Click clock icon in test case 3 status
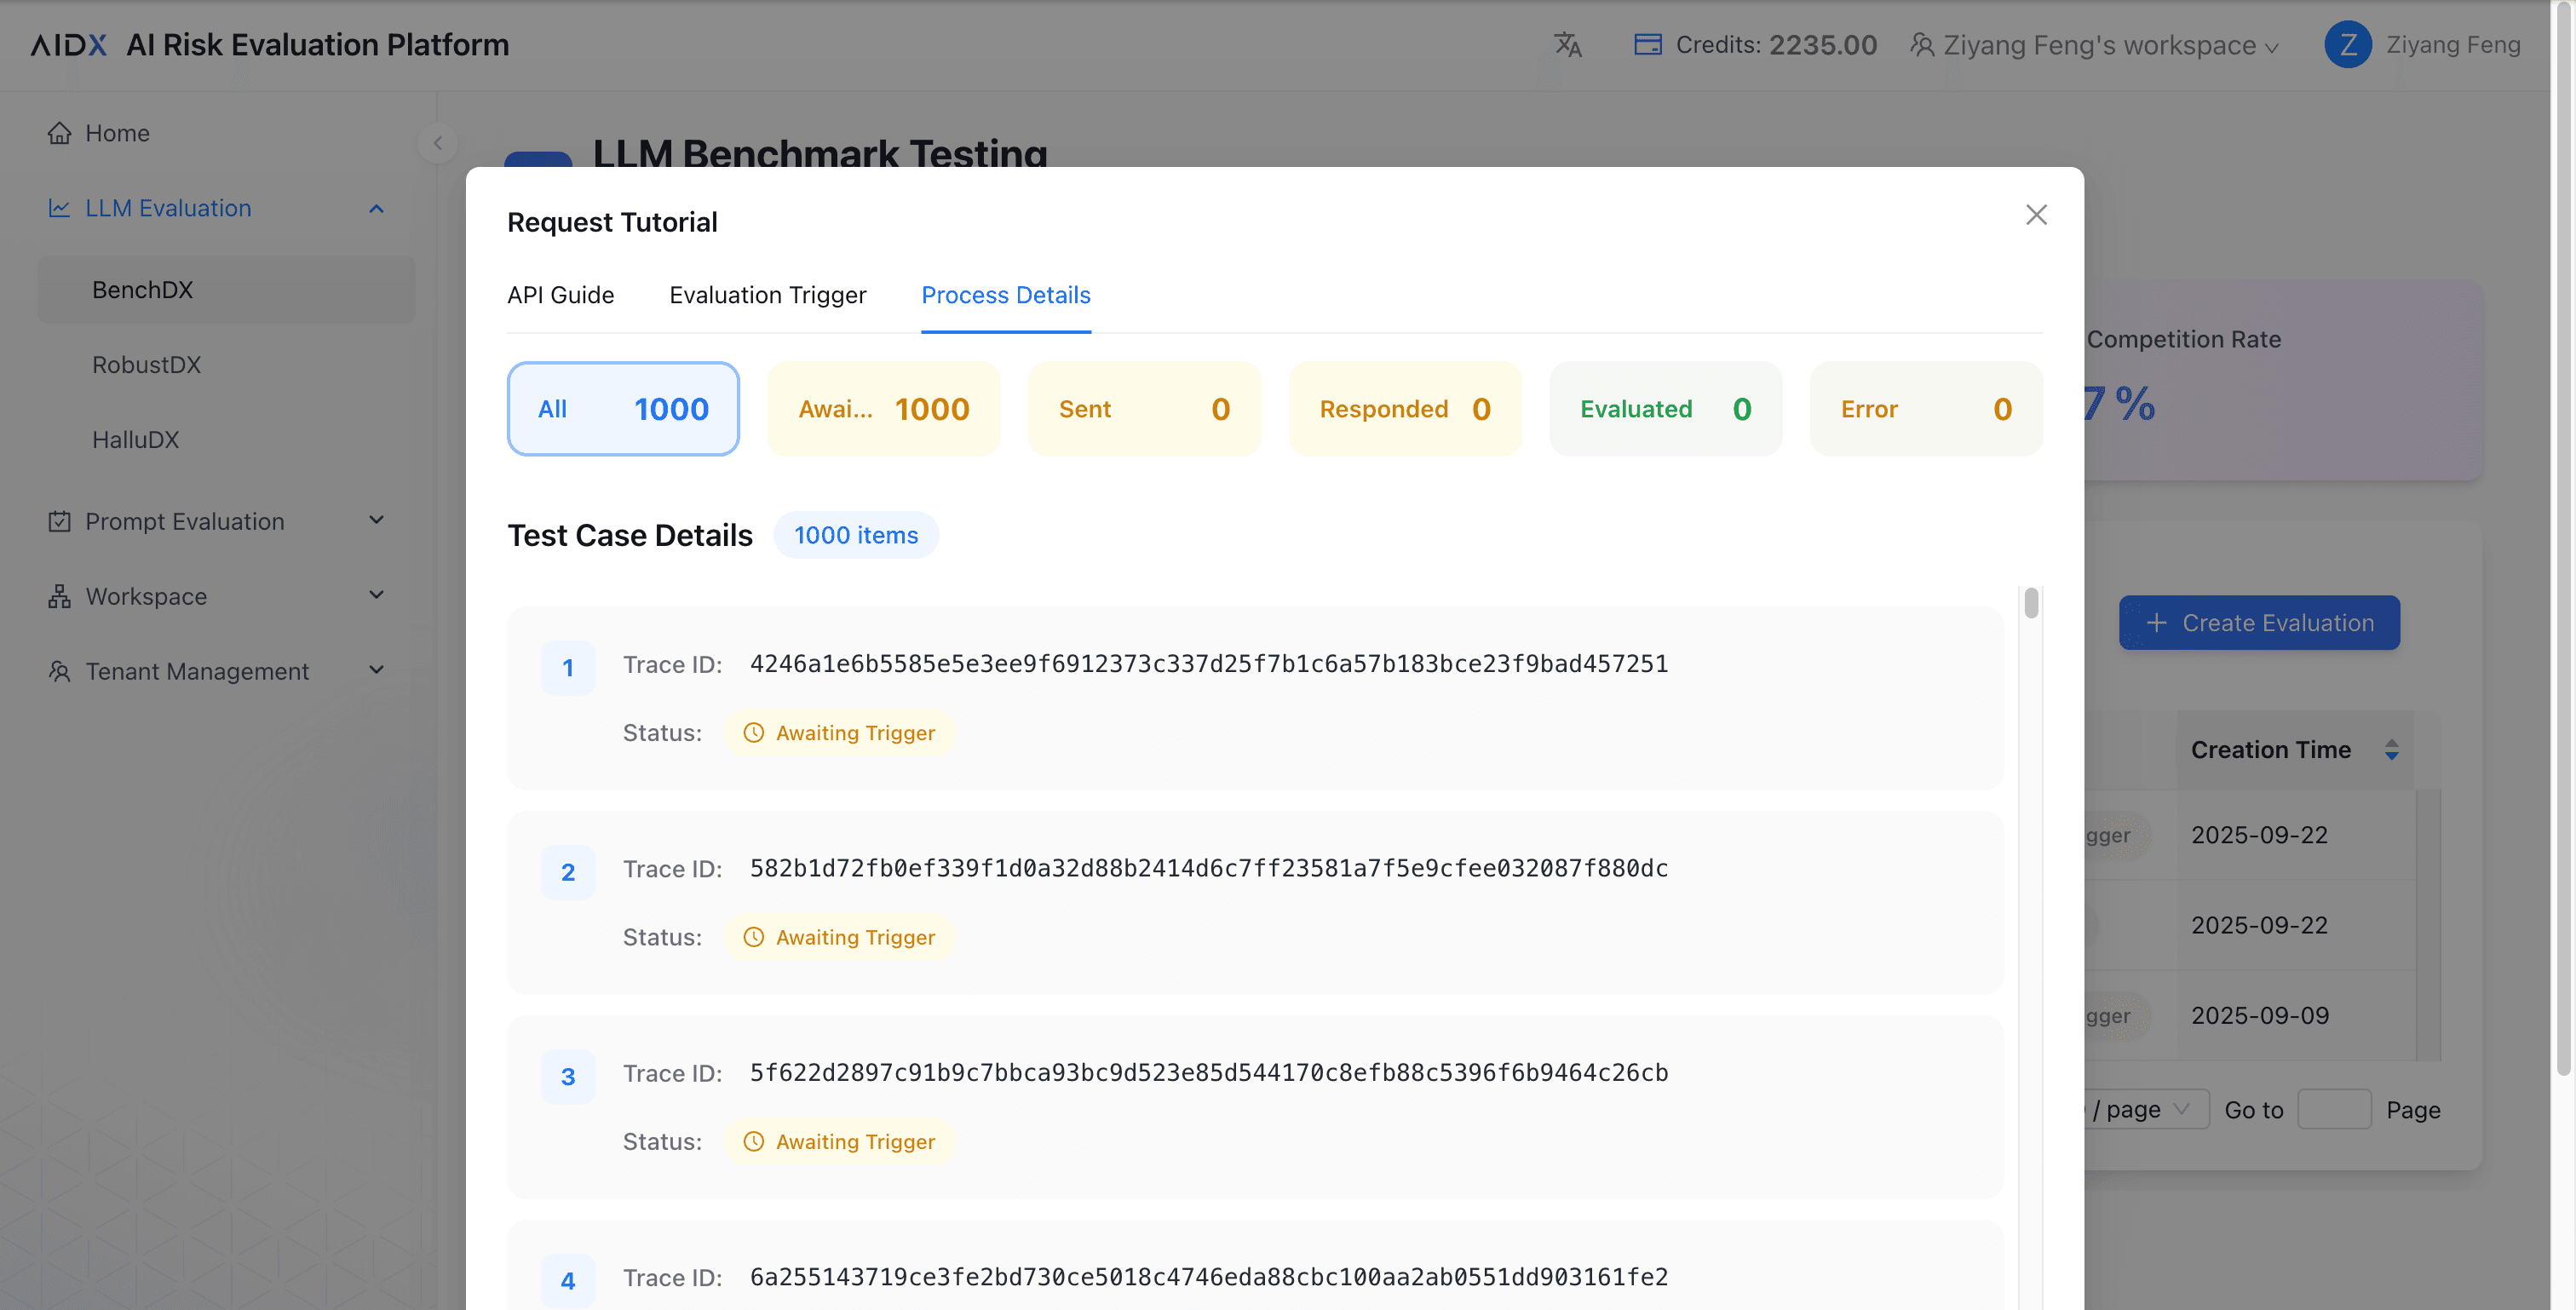 point(753,1141)
